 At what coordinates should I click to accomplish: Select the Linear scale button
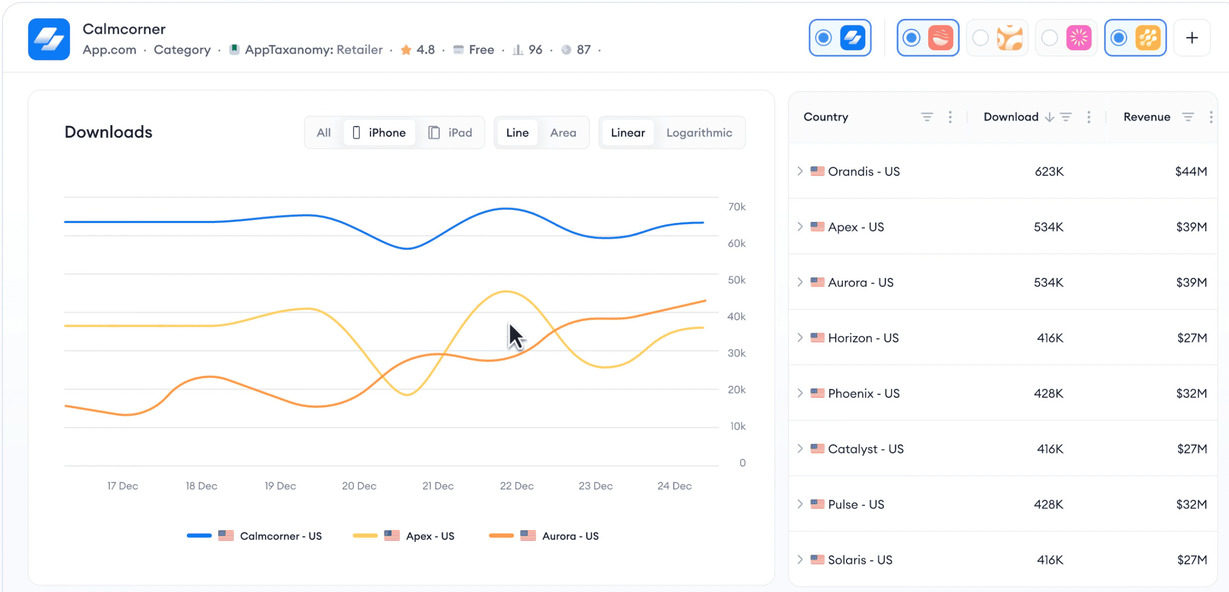pyautogui.click(x=628, y=133)
